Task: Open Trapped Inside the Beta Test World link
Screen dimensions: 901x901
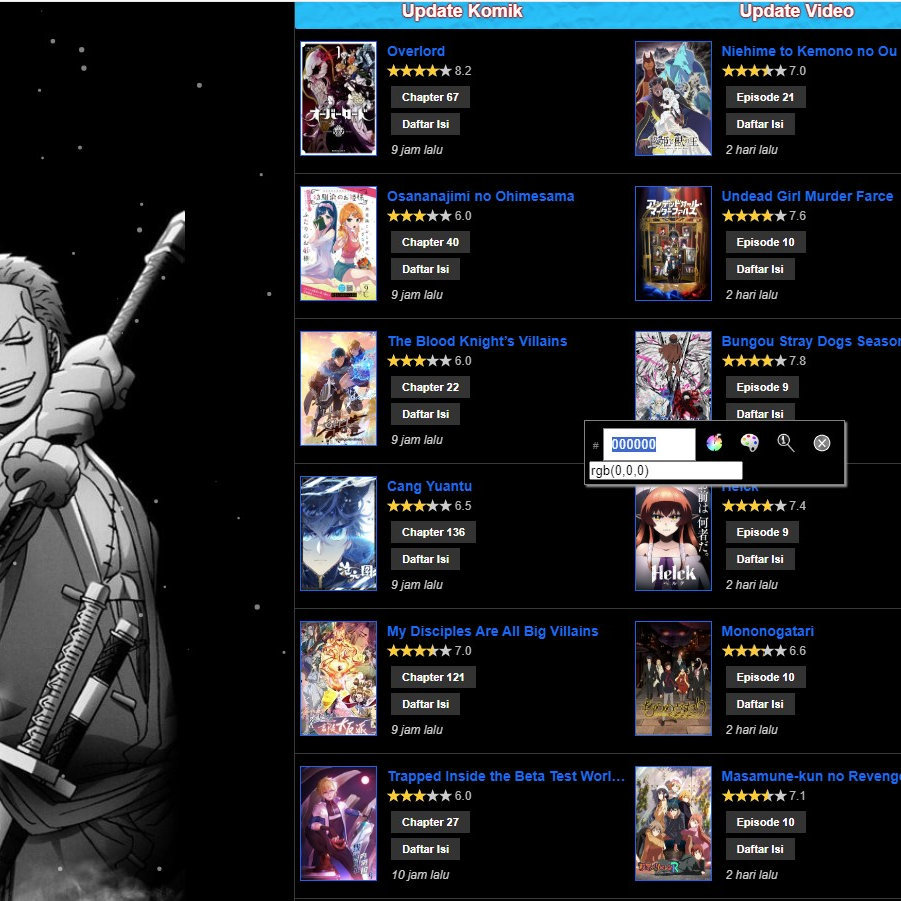Action: click(x=505, y=776)
